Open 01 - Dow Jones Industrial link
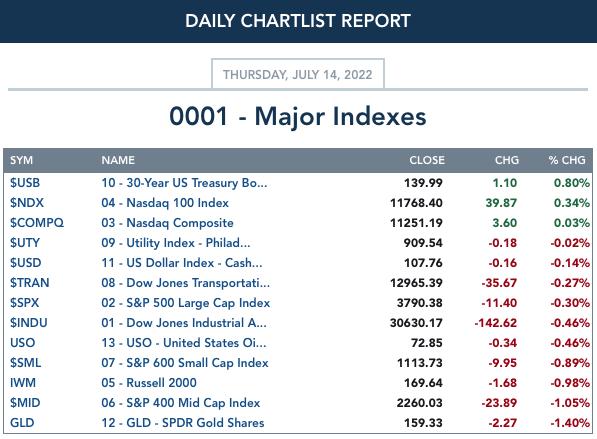 [x=184, y=322]
